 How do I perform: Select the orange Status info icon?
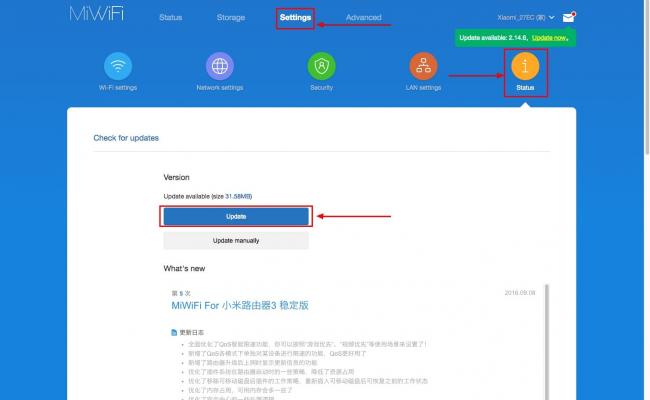click(525, 66)
